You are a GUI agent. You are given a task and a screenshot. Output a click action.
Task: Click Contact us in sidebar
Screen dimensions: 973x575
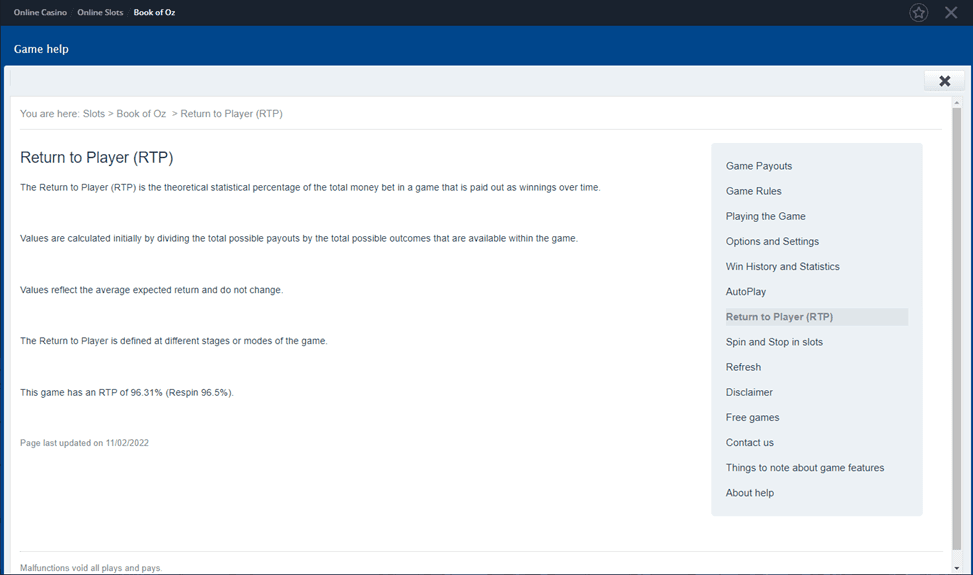pyautogui.click(x=750, y=442)
